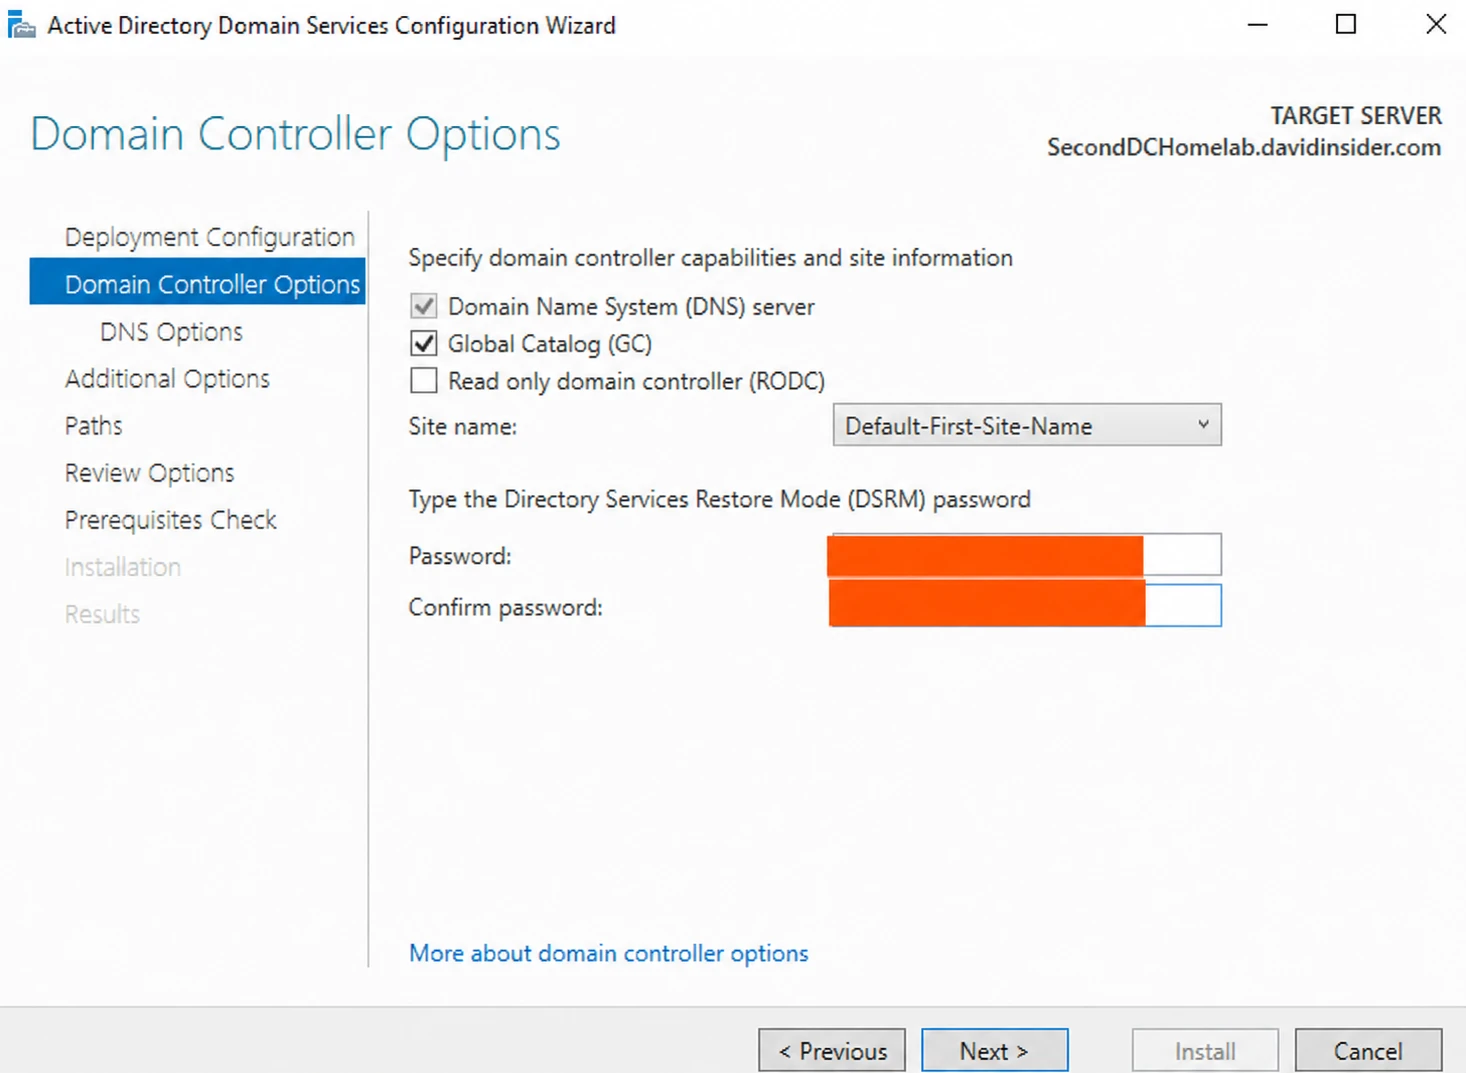Screen dimensions: 1466x1073
Task: Click the SecondDCHomelab.davidinsider.com server name
Action: coord(1244,148)
